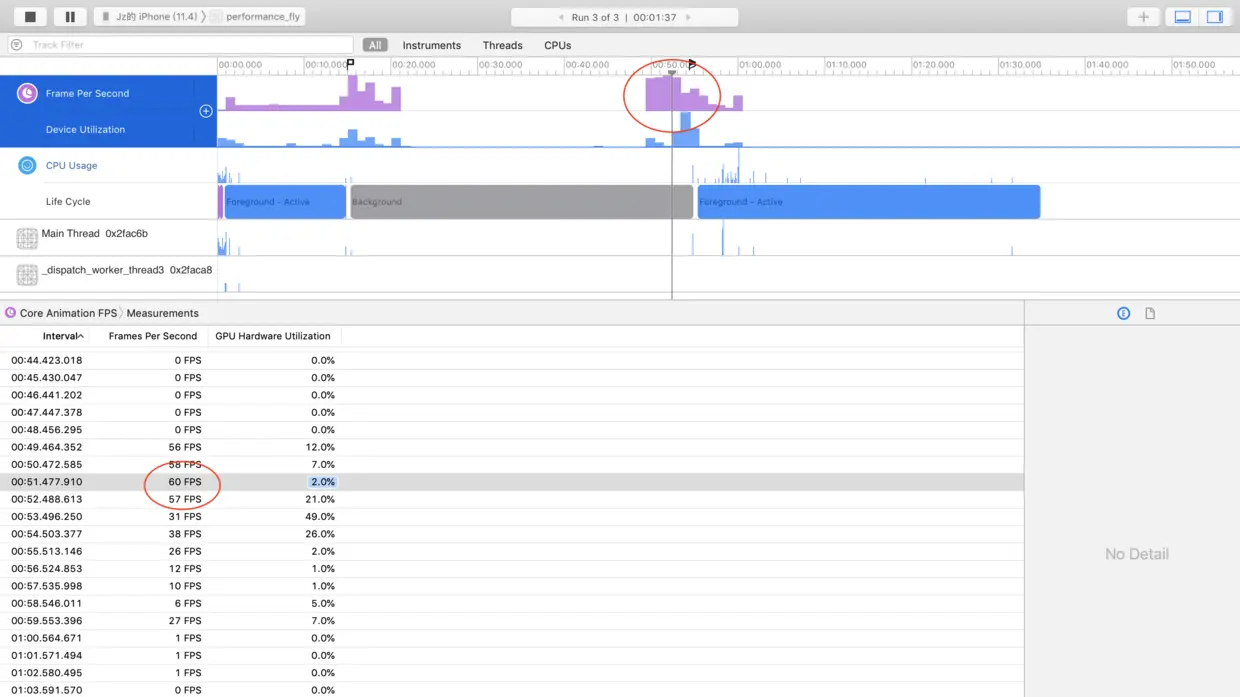Select the Device Utilization lane
The image size is (1240, 697).
(85, 129)
